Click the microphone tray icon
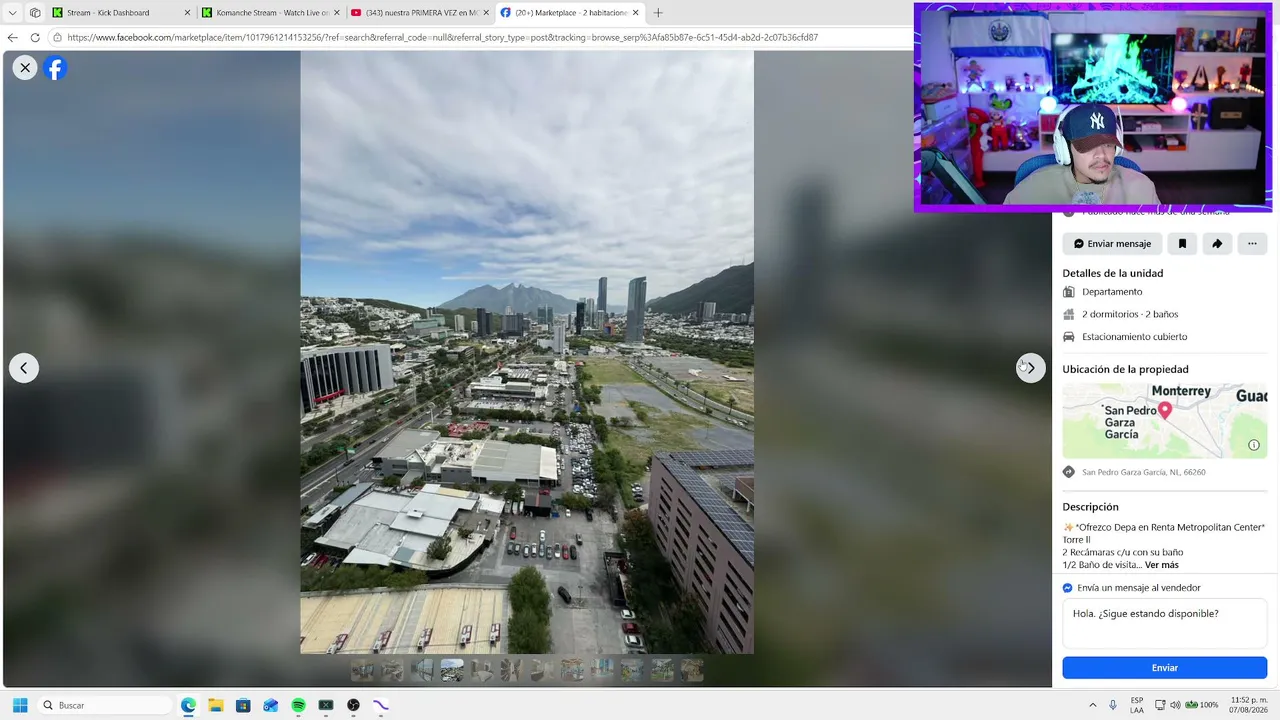This screenshot has width=1280, height=720. coord(1113,705)
